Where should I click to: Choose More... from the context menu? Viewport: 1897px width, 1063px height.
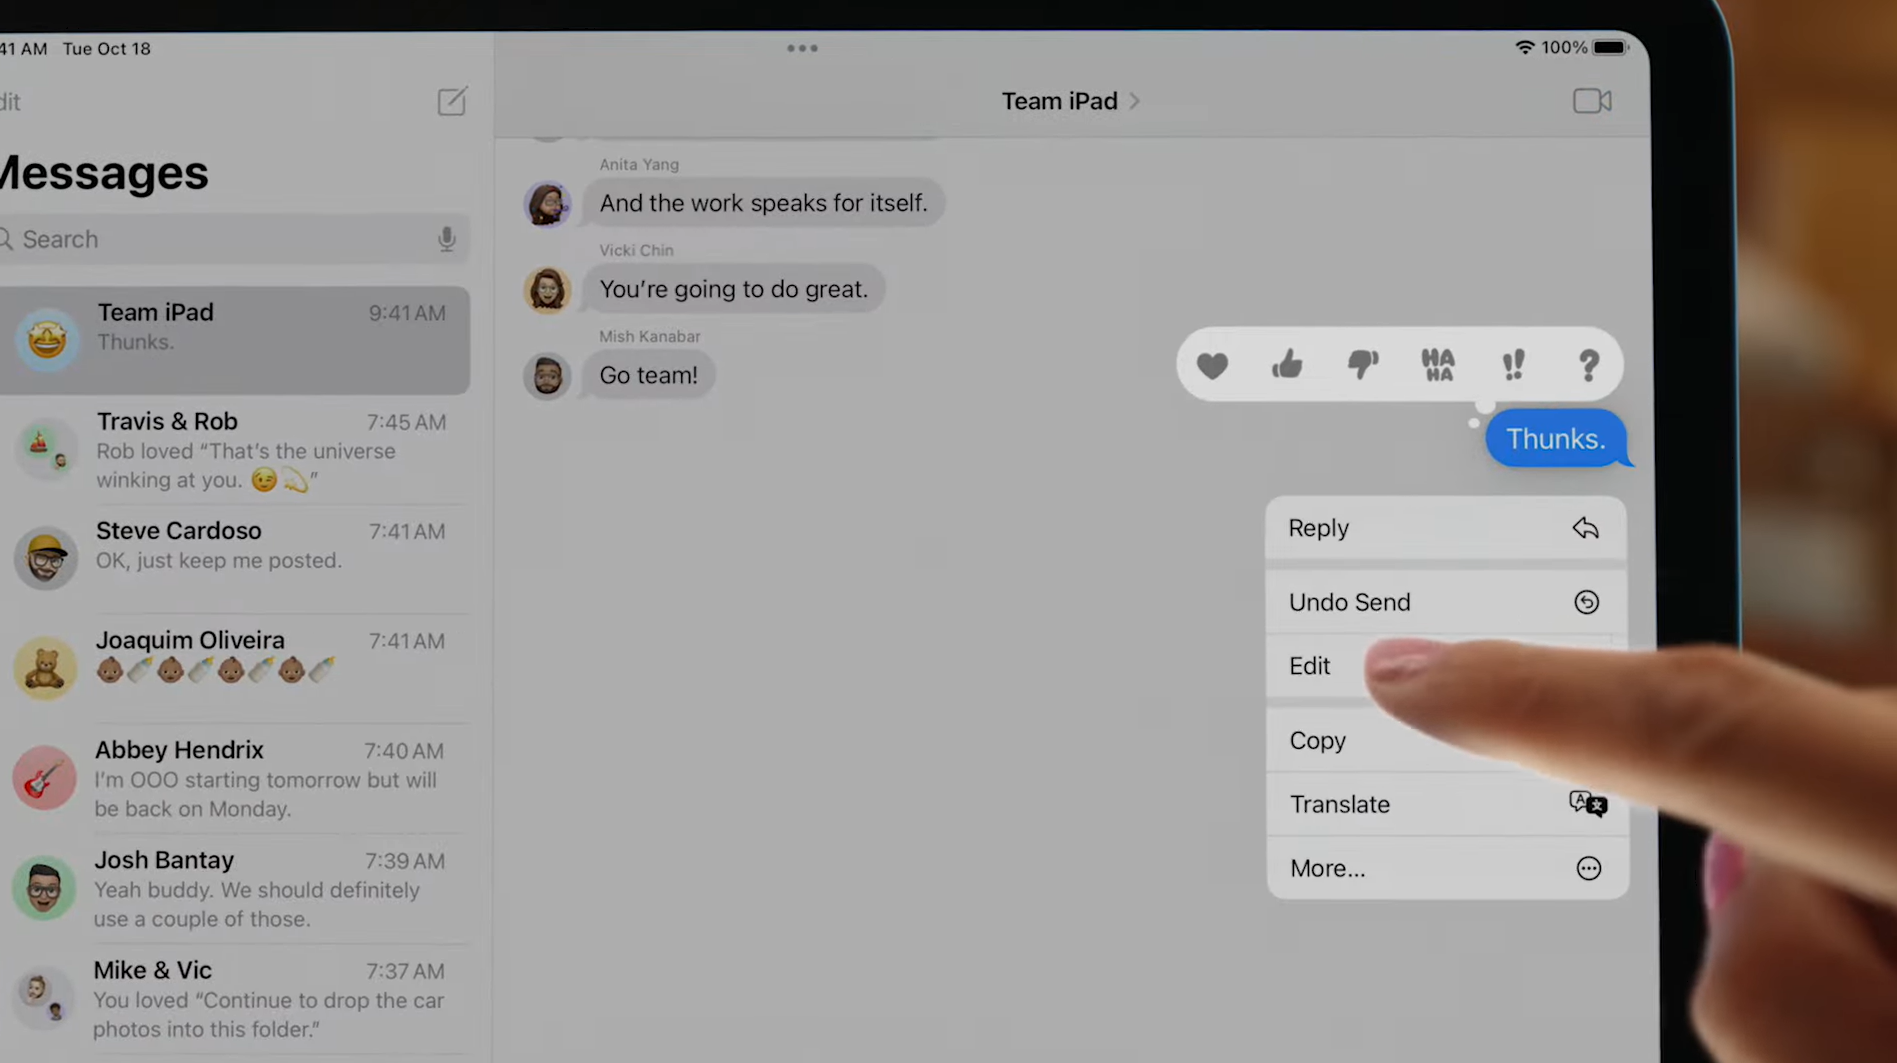coord(1446,868)
